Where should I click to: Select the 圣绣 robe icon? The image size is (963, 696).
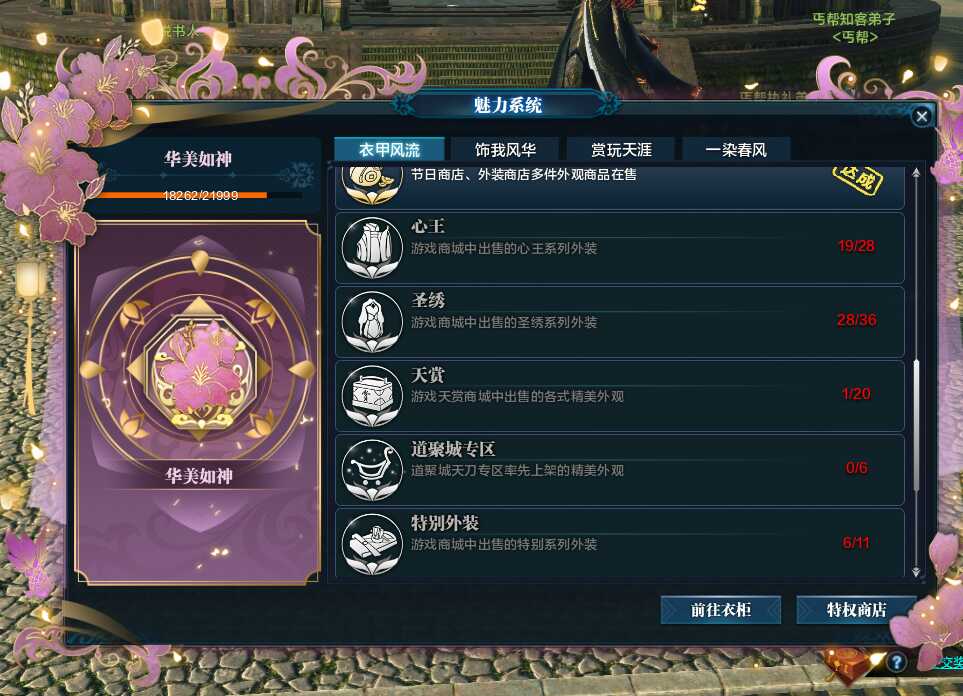pyautogui.click(x=372, y=321)
